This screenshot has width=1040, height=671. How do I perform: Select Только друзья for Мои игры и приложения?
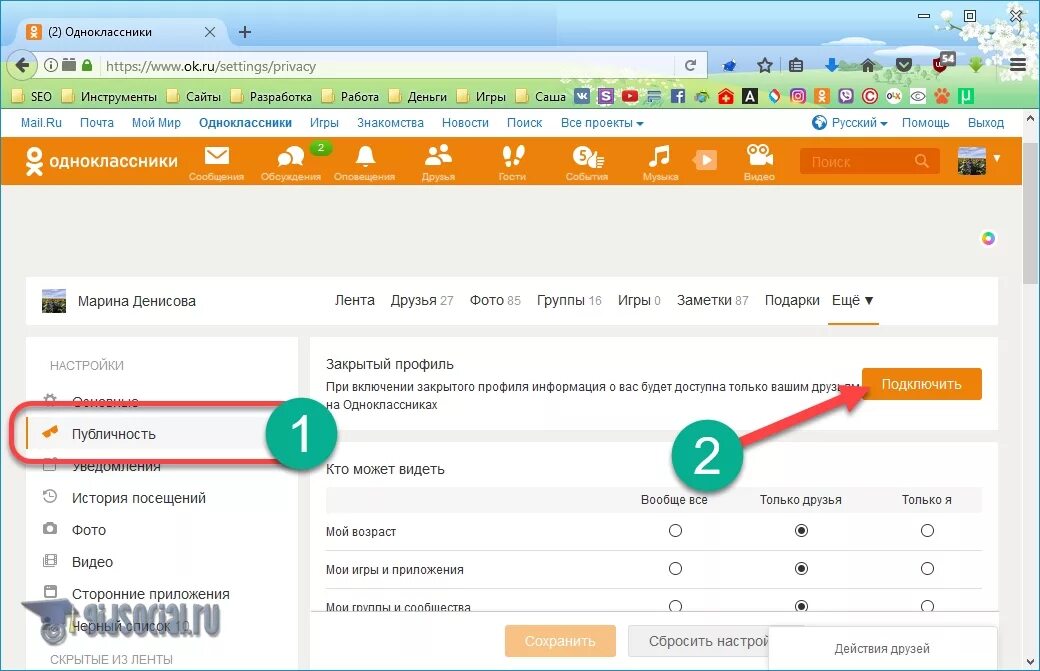click(x=801, y=568)
